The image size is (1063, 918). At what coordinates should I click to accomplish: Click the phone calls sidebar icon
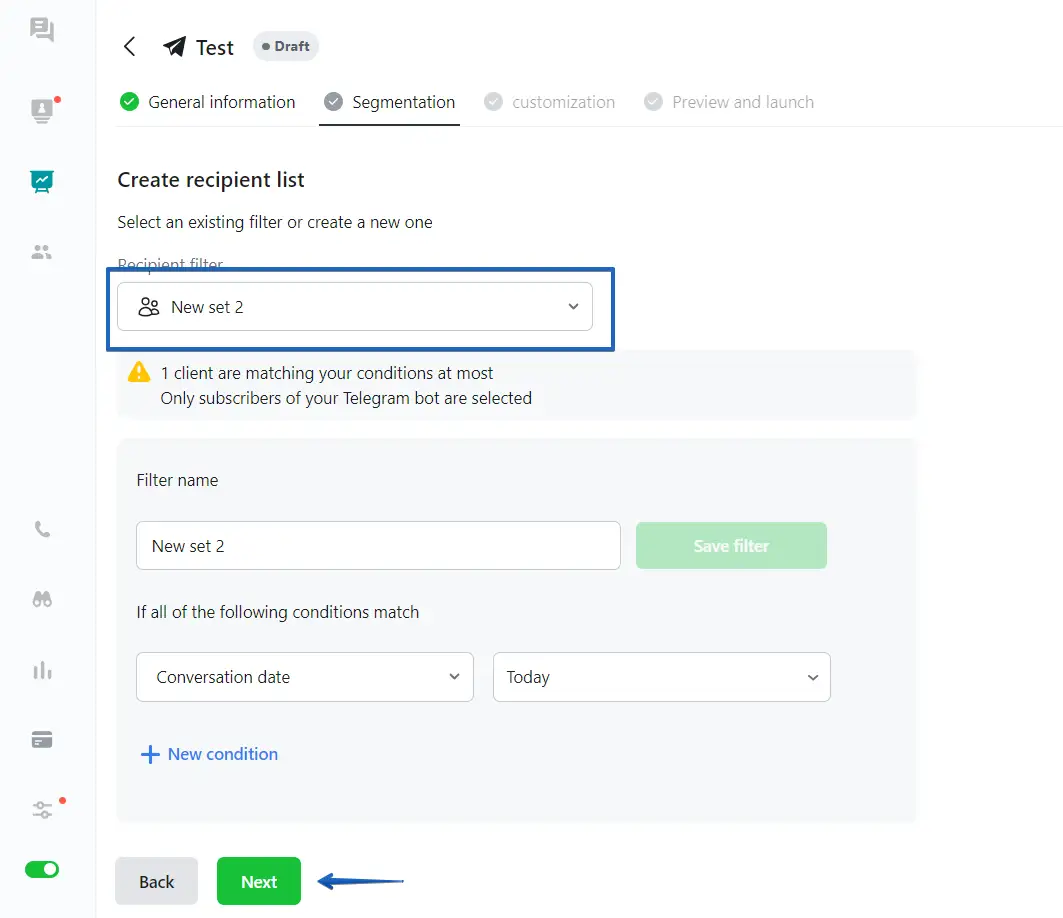[42, 529]
